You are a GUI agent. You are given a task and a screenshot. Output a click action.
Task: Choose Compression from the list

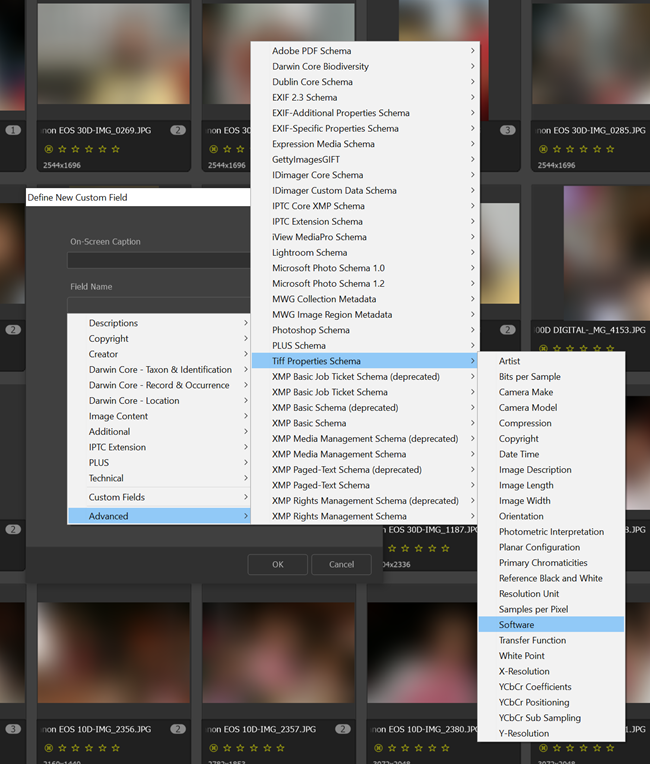coord(551,423)
